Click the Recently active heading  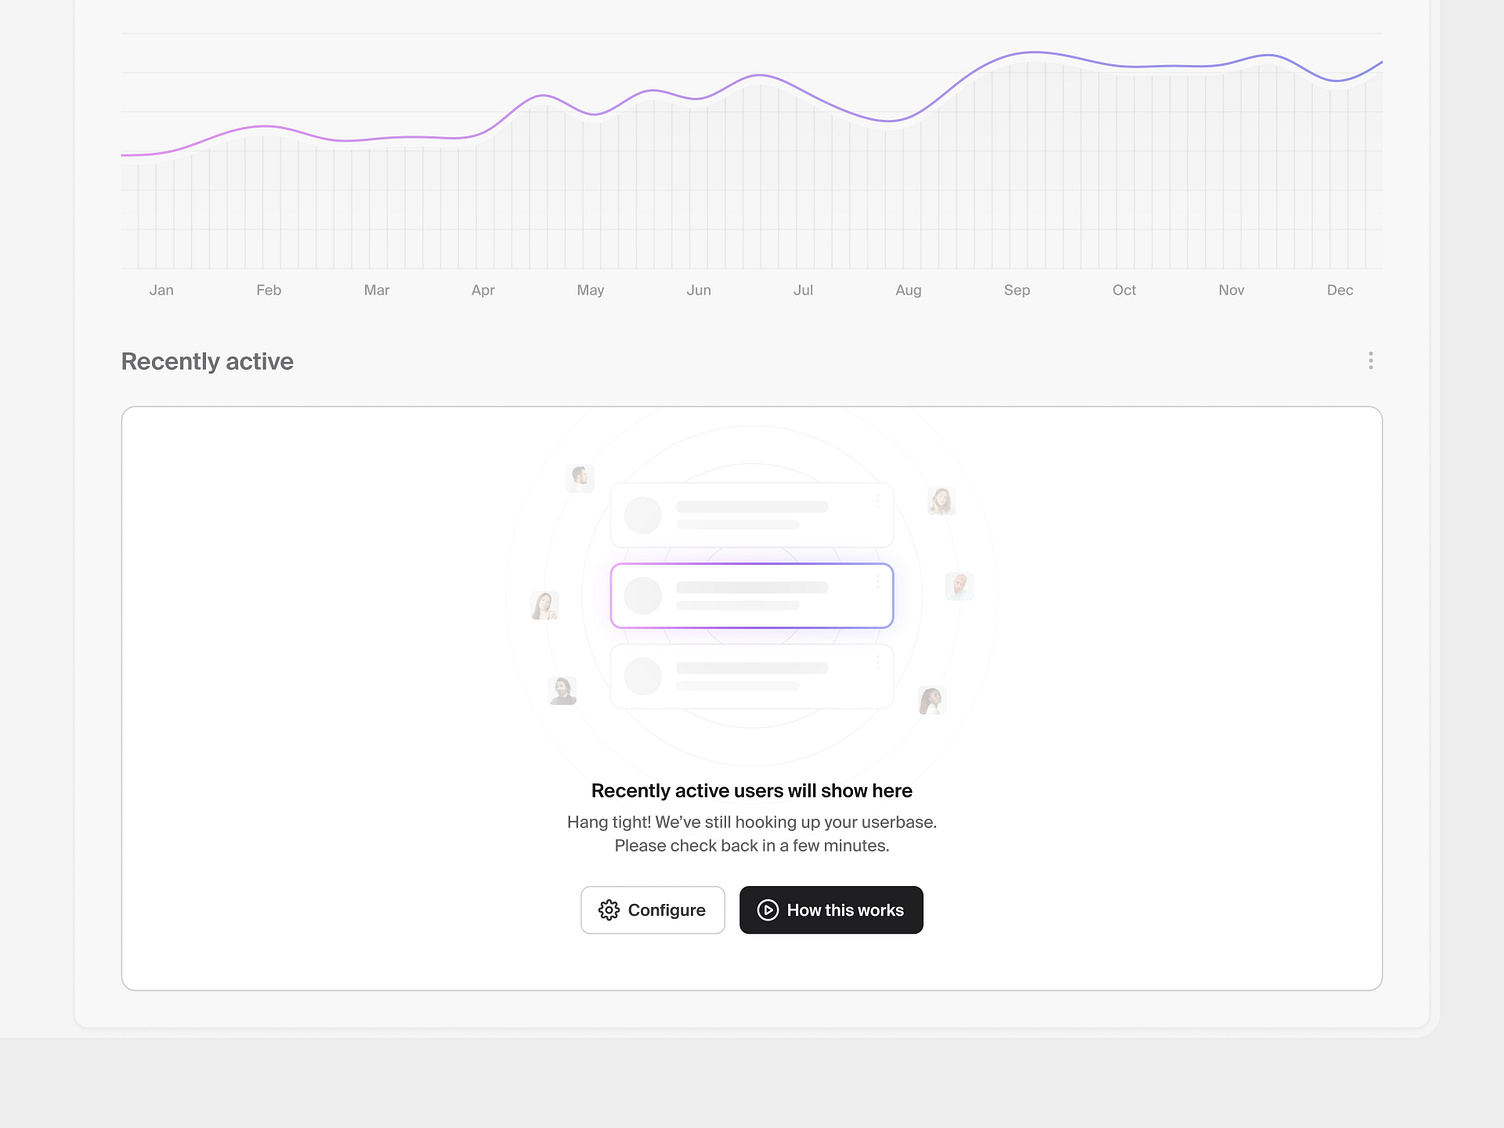[207, 361]
